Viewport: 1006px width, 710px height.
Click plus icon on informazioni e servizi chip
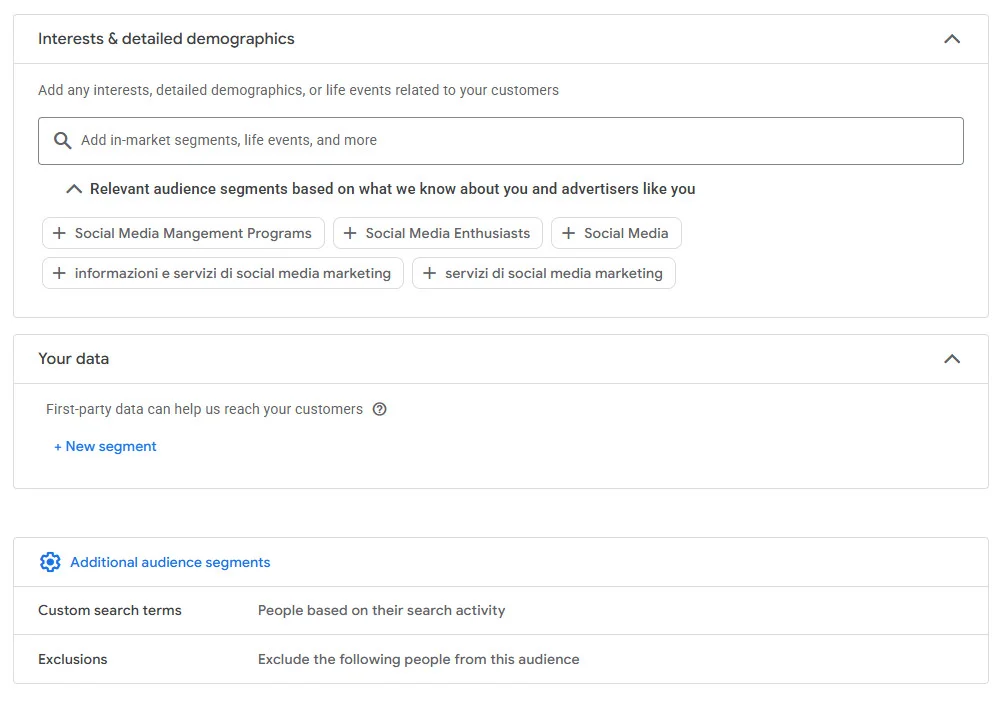coord(59,273)
